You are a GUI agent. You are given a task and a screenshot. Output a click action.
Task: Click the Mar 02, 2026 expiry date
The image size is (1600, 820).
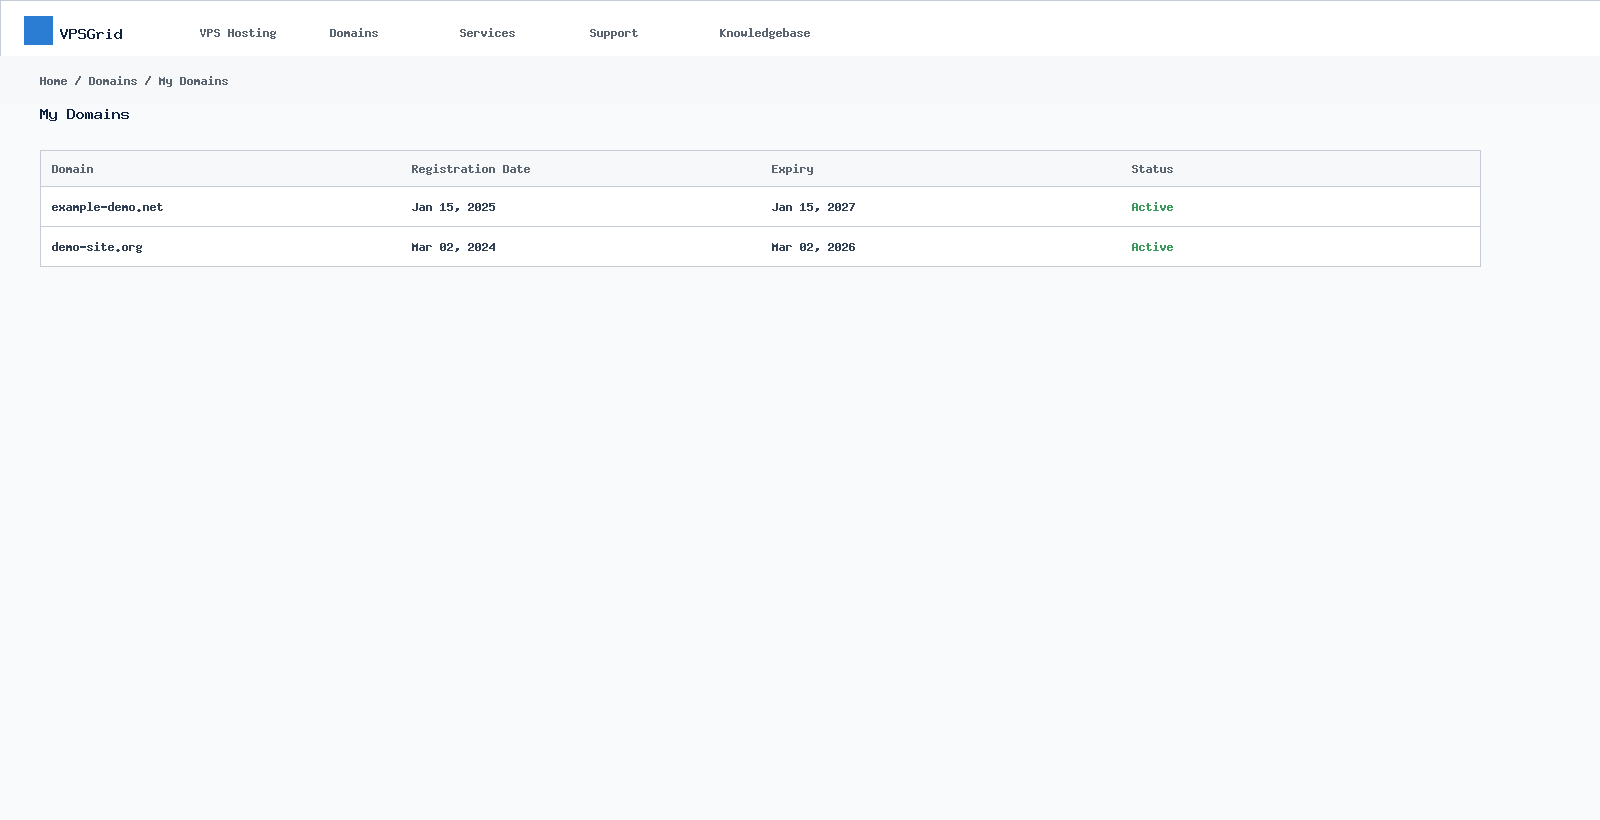813,247
